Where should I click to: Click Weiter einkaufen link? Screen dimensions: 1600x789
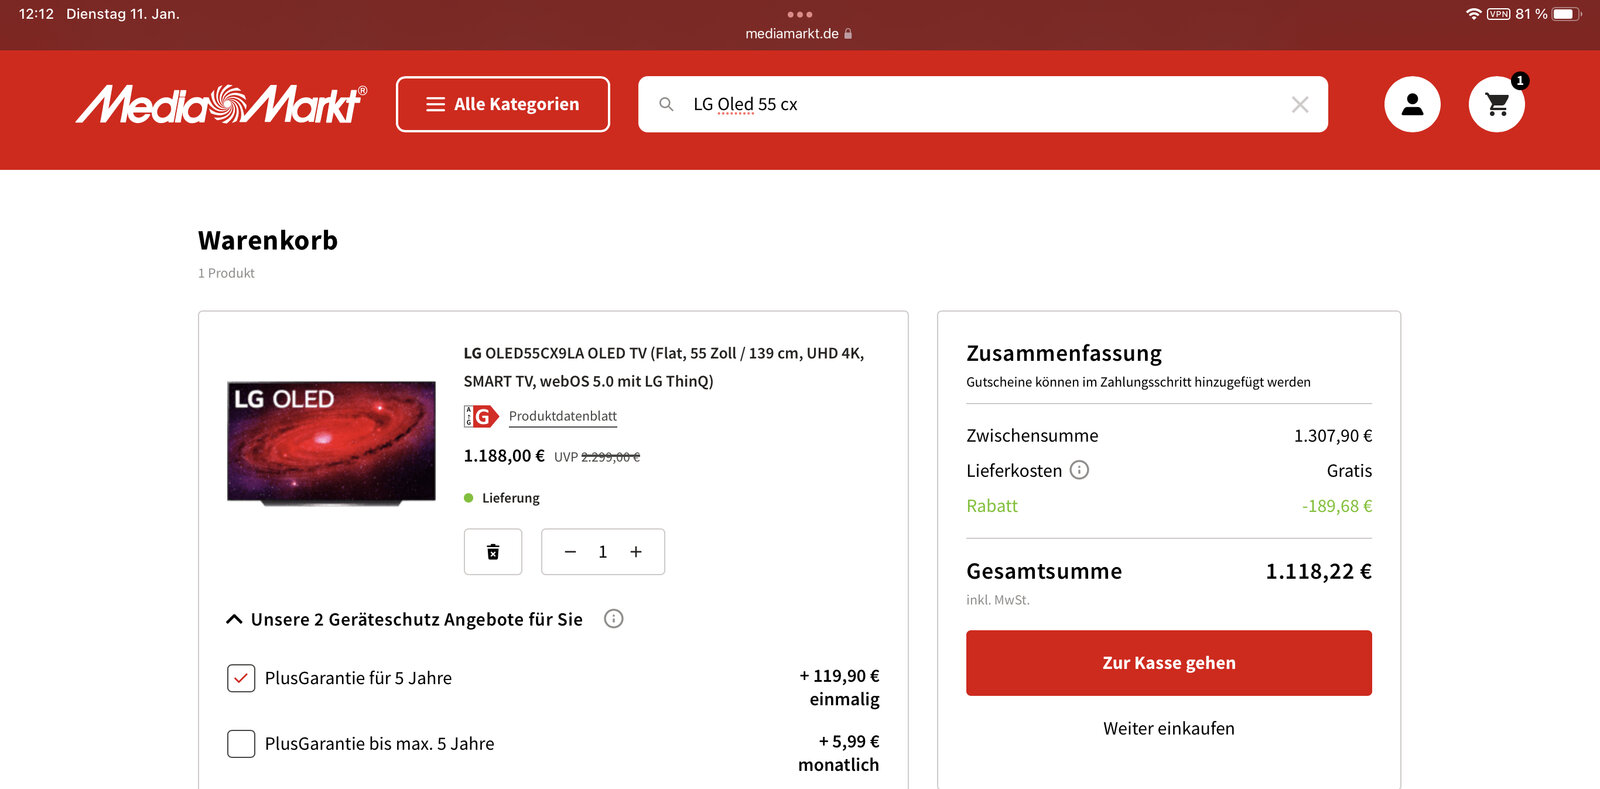pyautogui.click(x=1169, y=728)
